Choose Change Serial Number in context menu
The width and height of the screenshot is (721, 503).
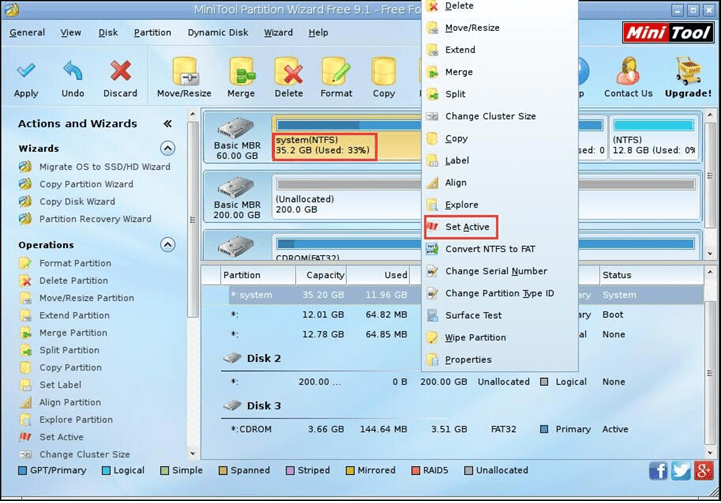500,271
